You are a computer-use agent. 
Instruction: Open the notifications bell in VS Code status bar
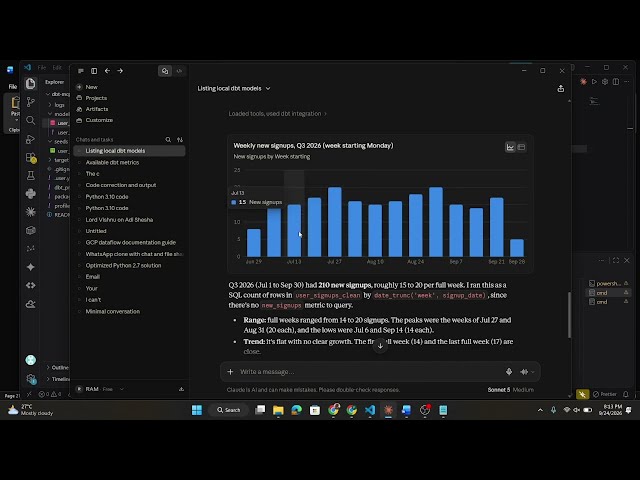(626, 394)
